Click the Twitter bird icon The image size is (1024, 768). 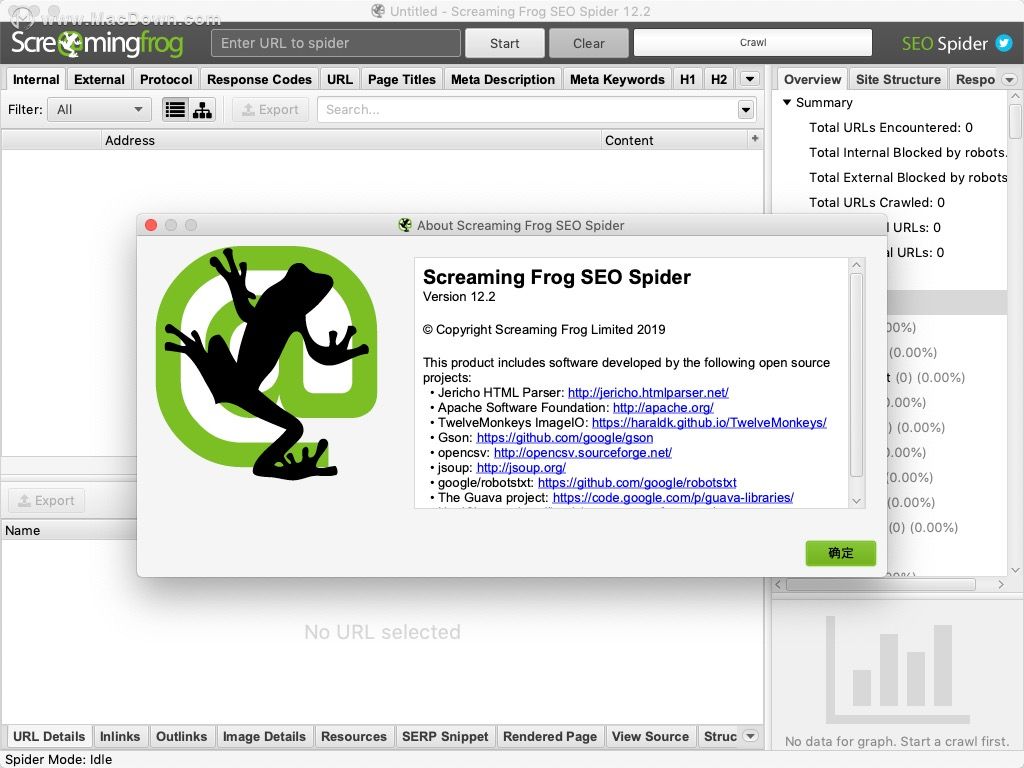(1004, 43)
